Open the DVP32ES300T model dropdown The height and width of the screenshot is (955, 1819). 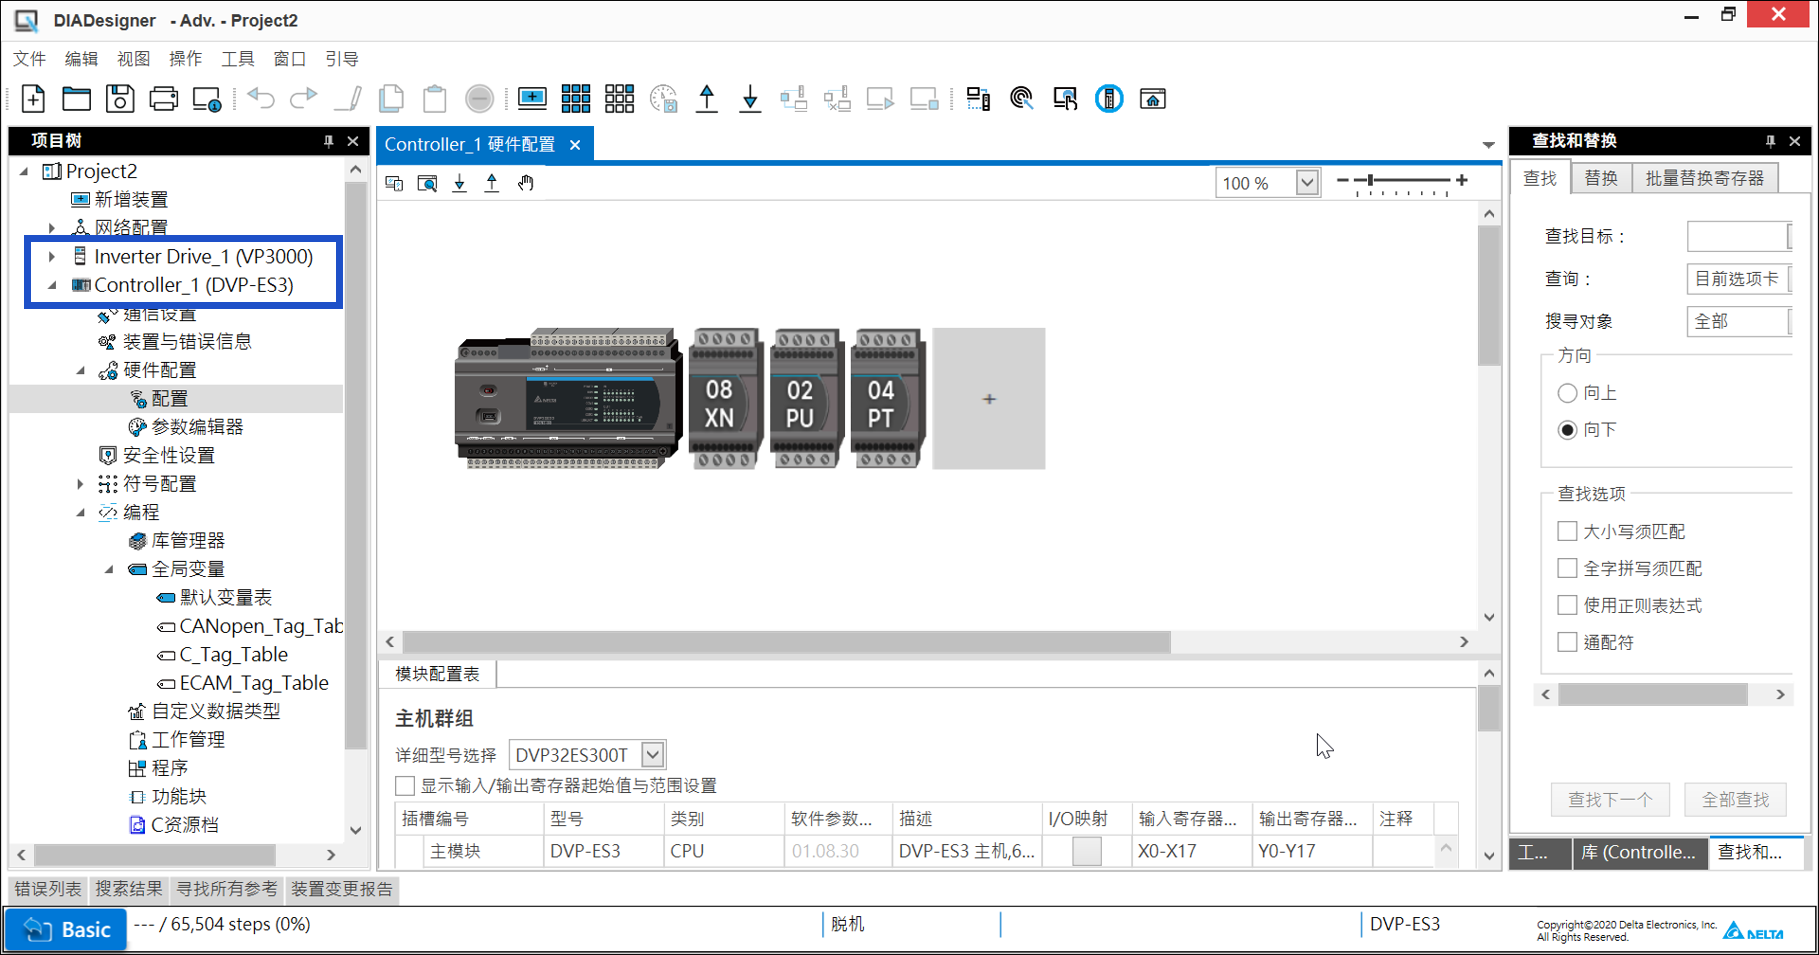[652, 755]
